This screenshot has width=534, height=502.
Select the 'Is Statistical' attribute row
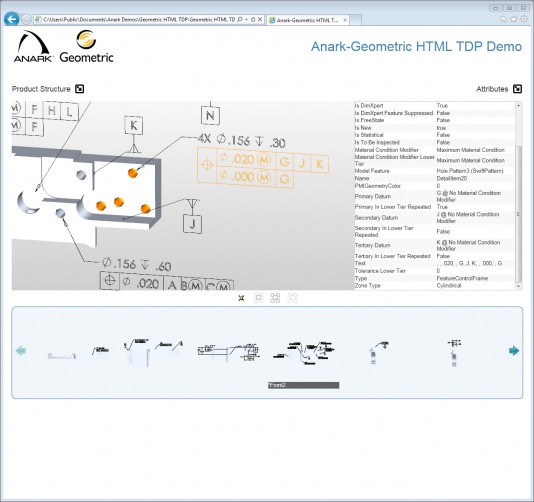(x=434, y=135)
